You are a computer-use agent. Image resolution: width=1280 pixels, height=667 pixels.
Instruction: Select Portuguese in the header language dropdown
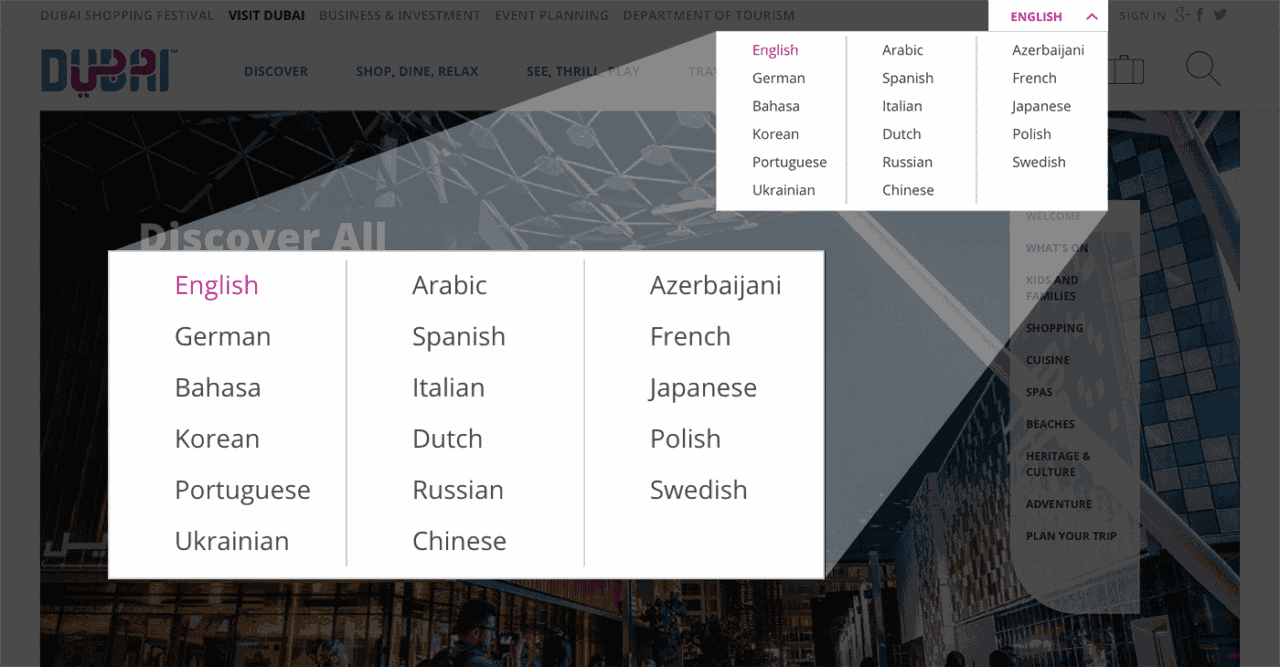pos(789,162)
